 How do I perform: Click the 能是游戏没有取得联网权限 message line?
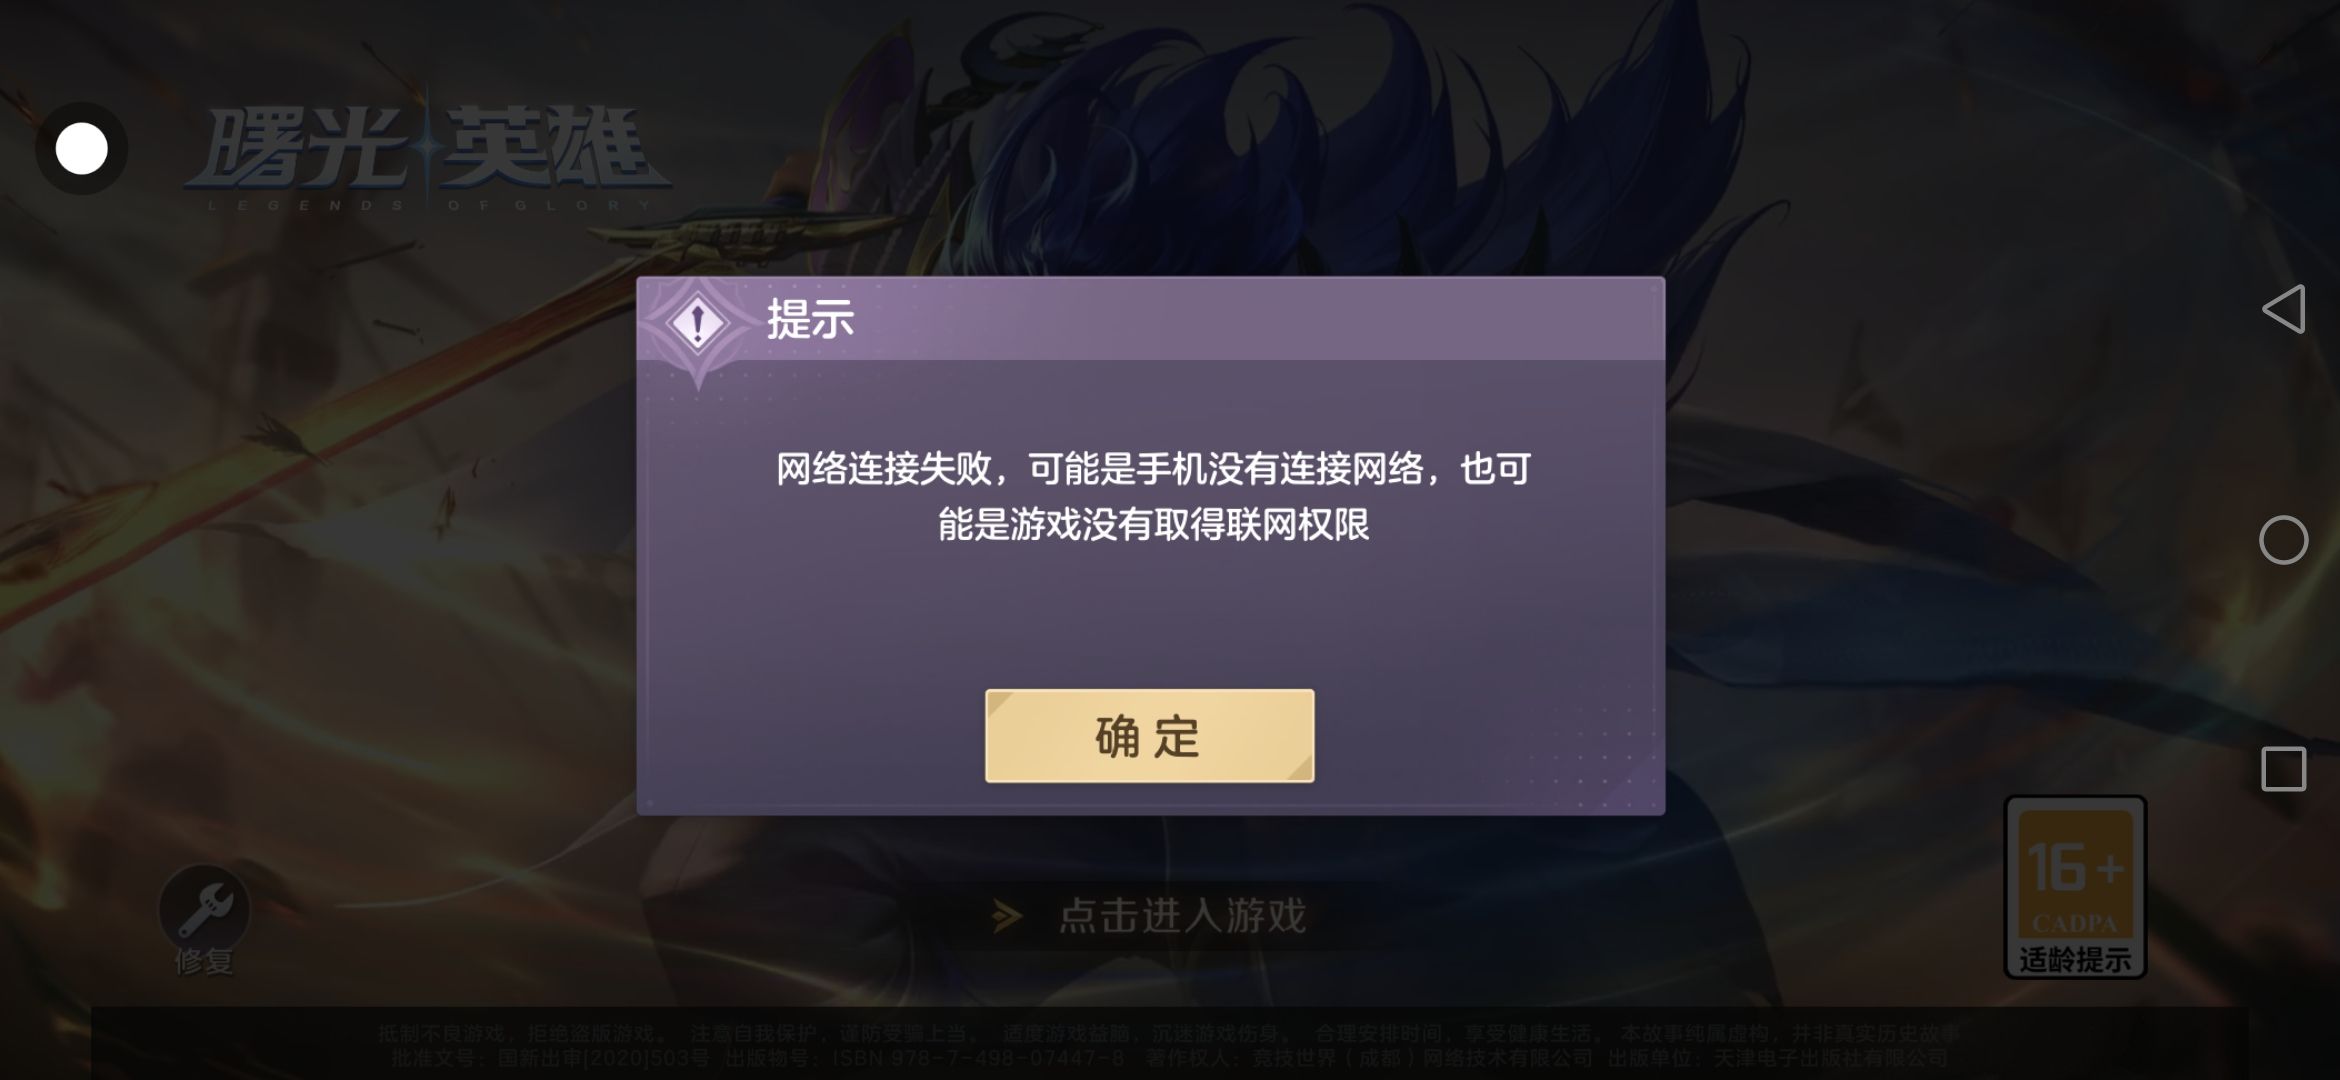pos(1153,524)
